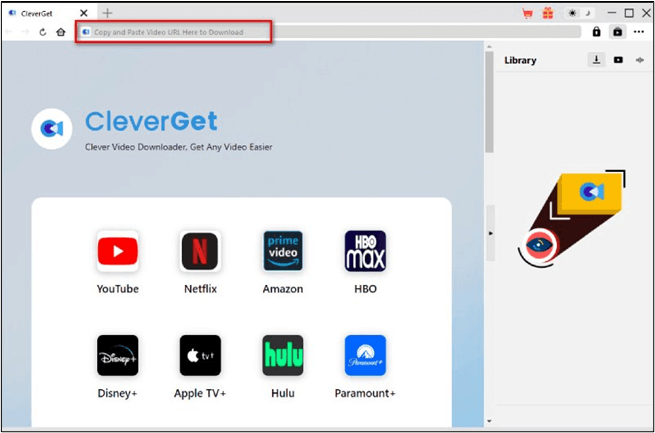655x433 pixels.
Task: Click the browser forward arrow
Action: click(25, 32)
